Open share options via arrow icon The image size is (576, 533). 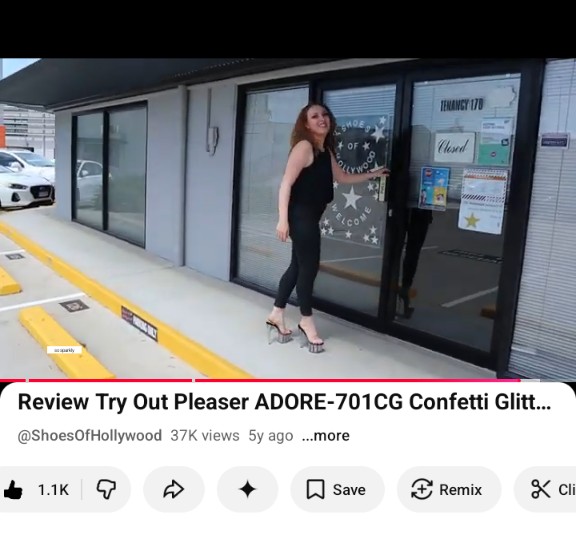173,489
